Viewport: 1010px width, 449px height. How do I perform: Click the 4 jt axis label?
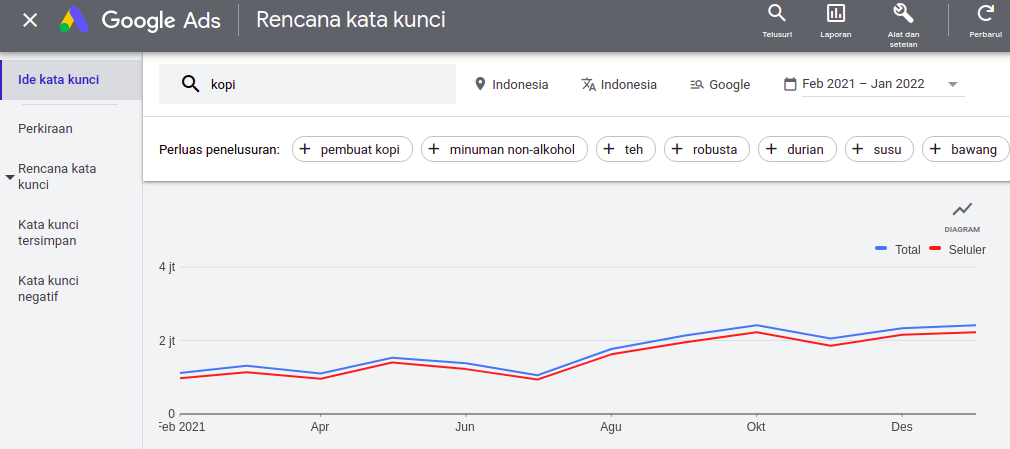[167, 267]
